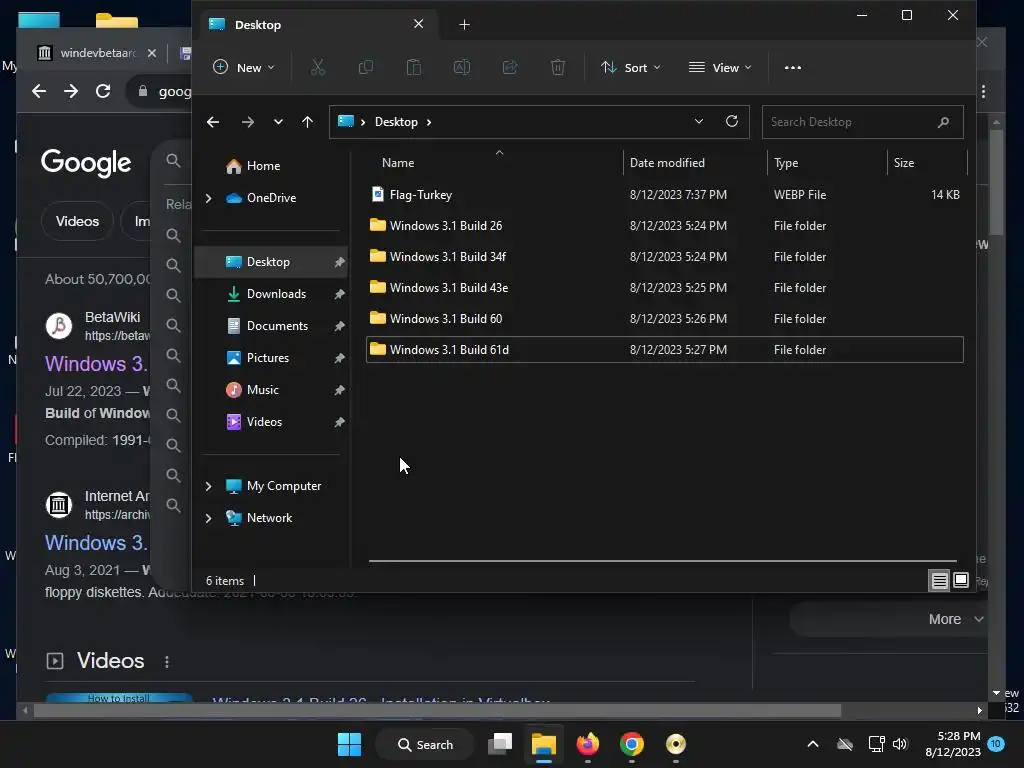
Task: Open Firefox from the taskbar
Action: tap(588, 744)
